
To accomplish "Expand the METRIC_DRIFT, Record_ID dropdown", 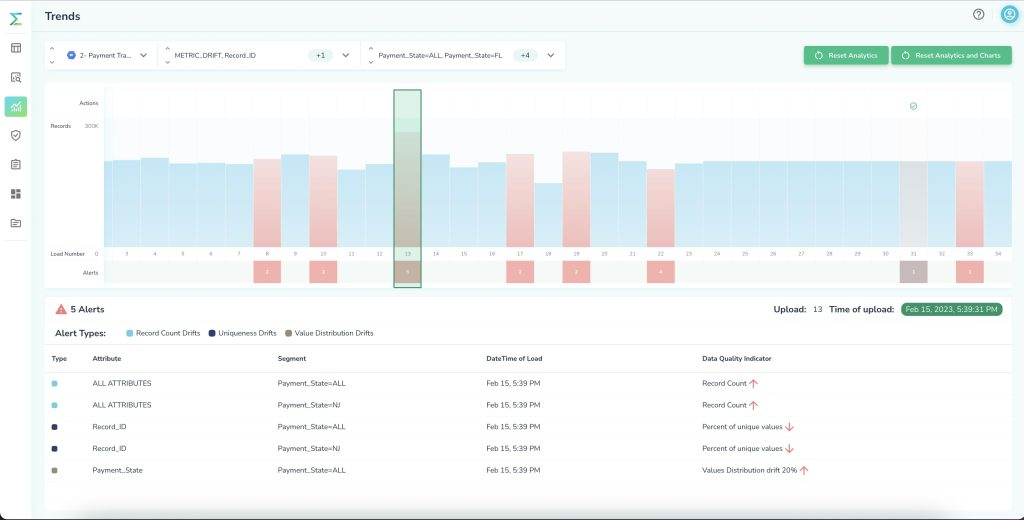I will pyautogui.click(x=346, y=56).
